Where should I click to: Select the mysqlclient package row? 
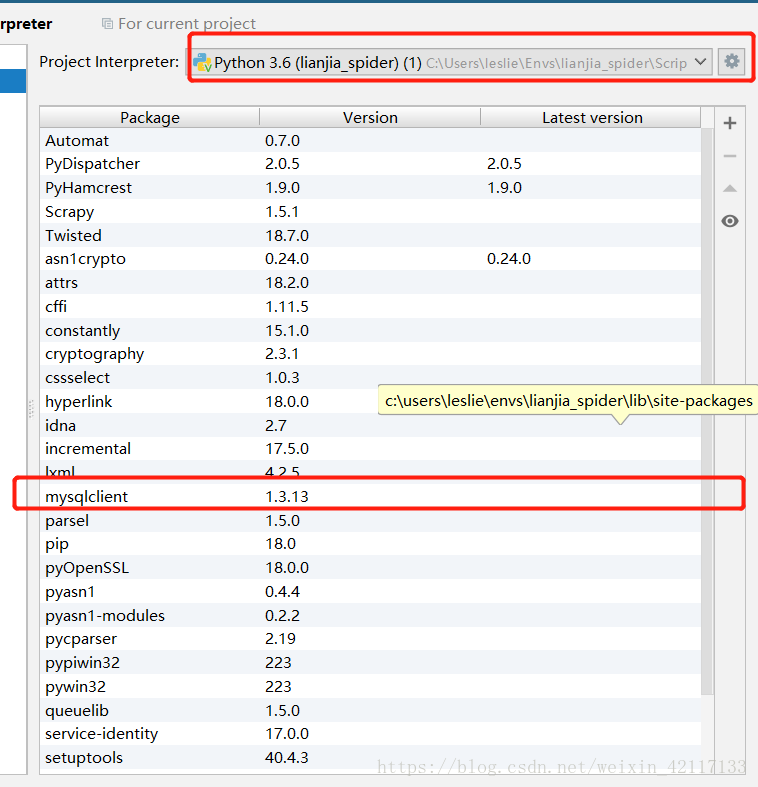point(370,496)
